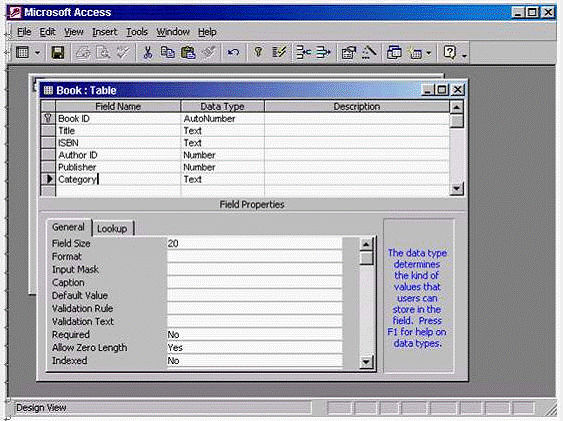Click the AutoNumber data type cell
Image resolution: width=563 pixels, height=421 pixels.
click(223, 118)
